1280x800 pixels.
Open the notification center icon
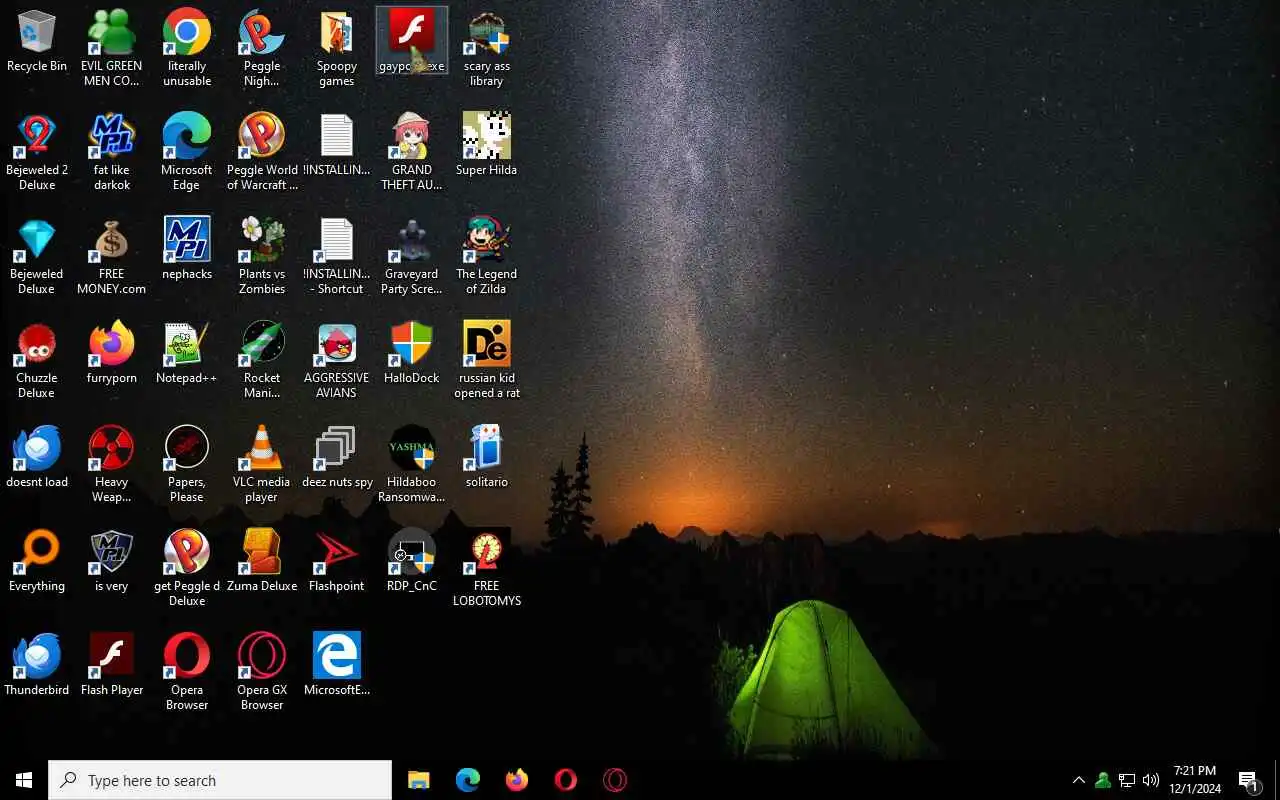click(x=1249, y=780)
